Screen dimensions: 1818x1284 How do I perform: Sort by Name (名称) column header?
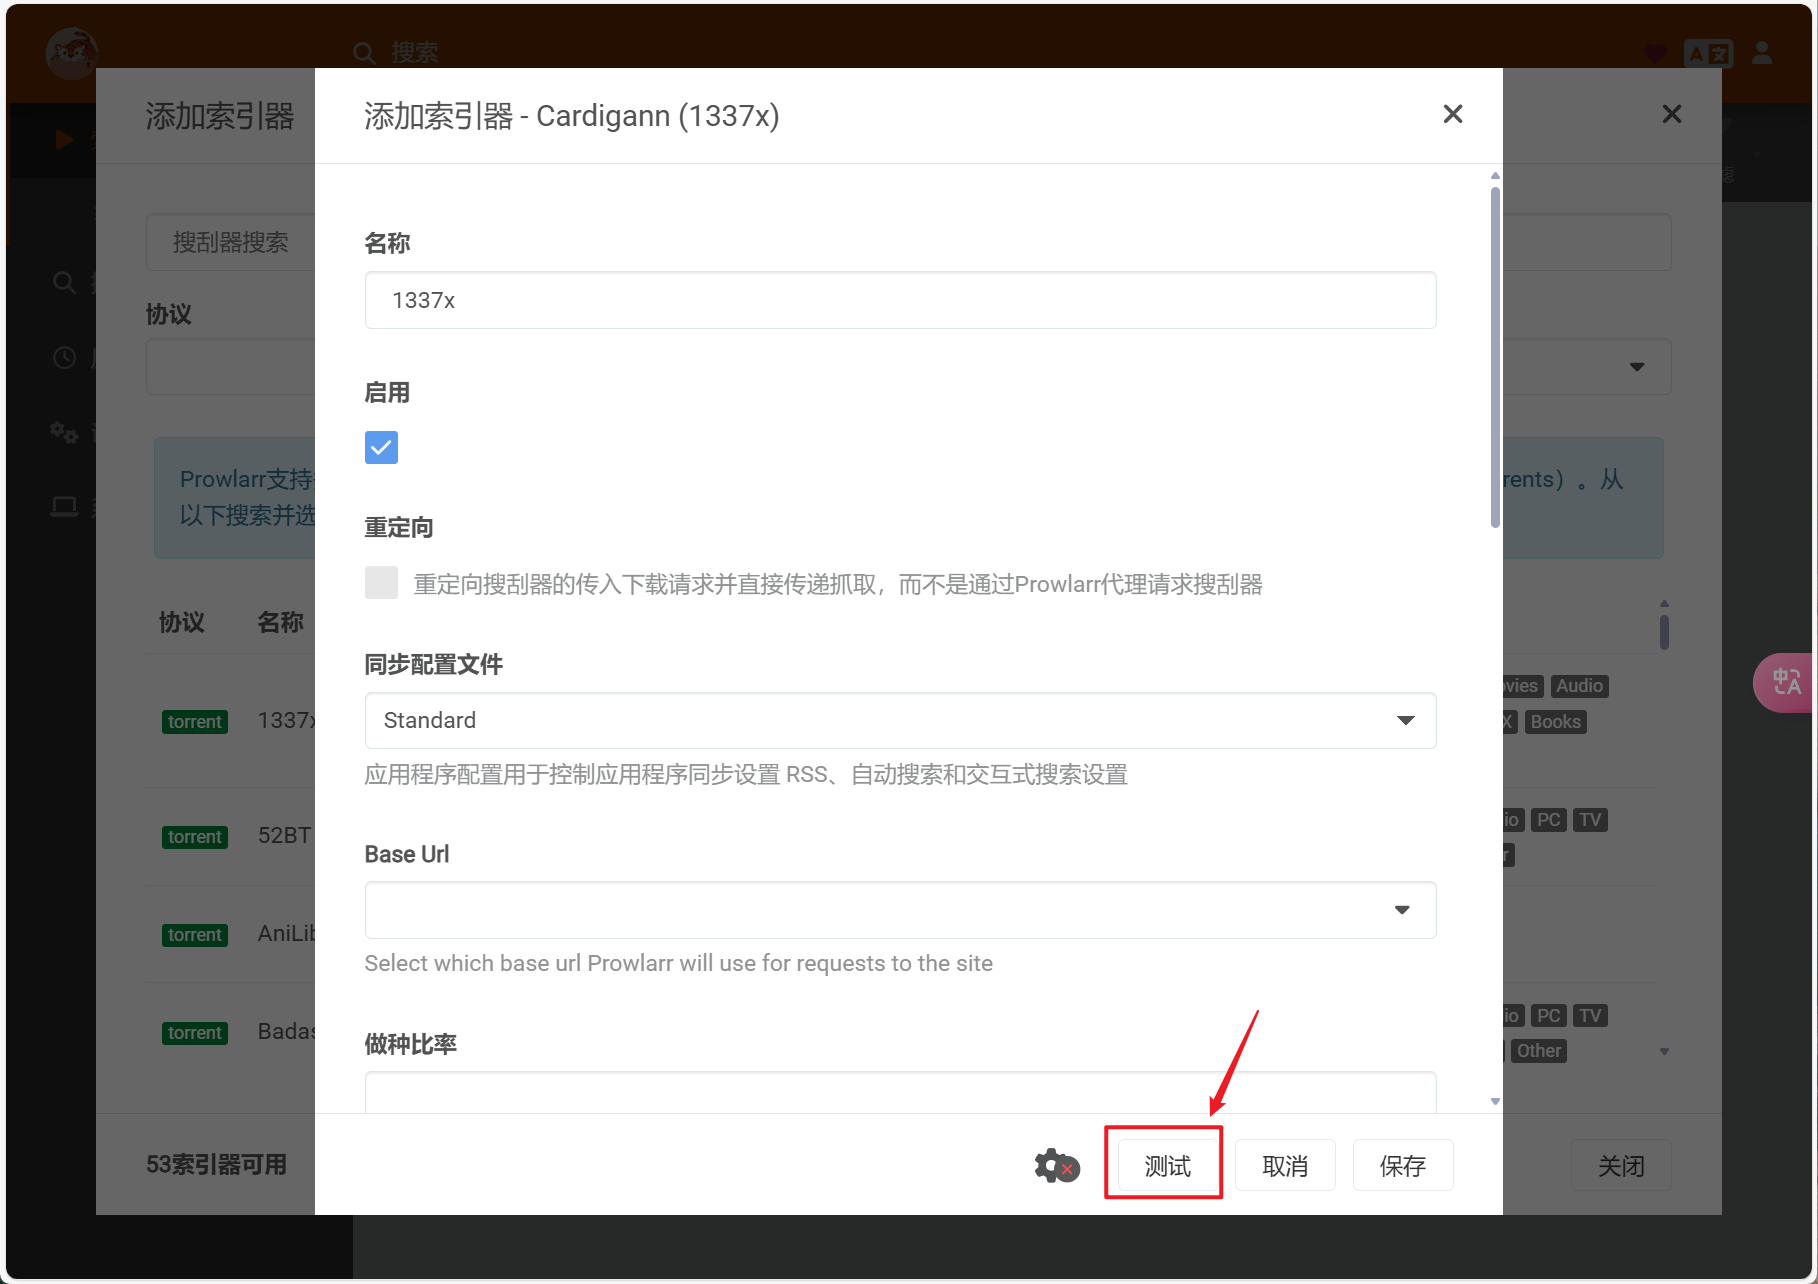click(x=280, y=622)
